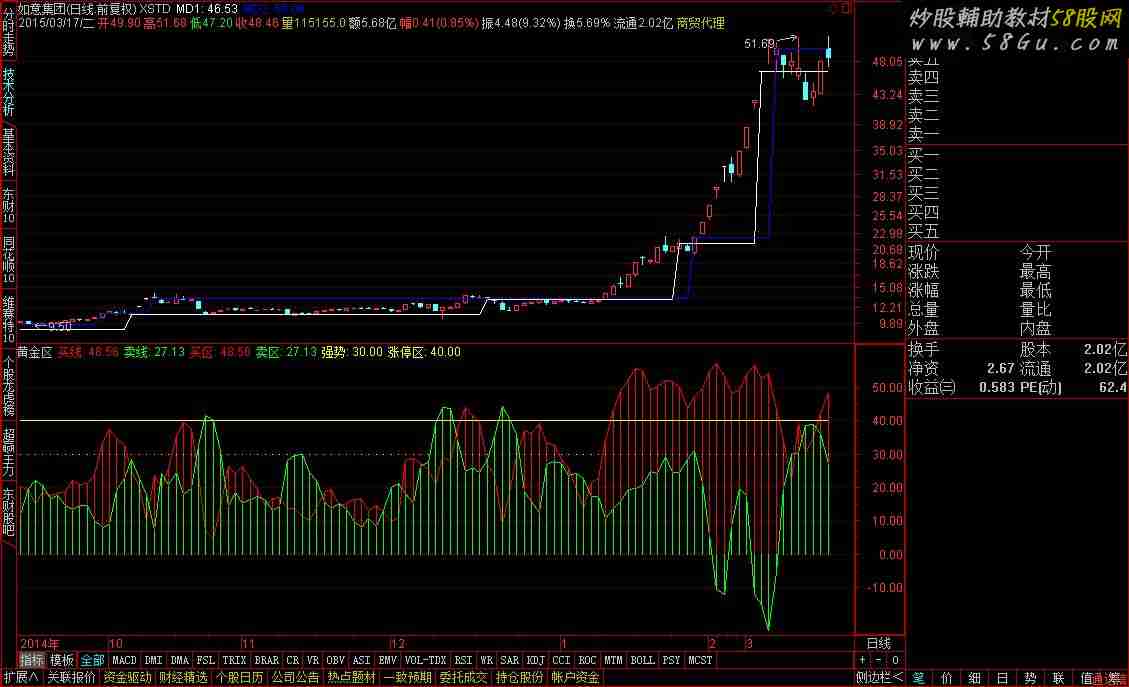Apply the TRIX indicator

(x=235, y=660)
